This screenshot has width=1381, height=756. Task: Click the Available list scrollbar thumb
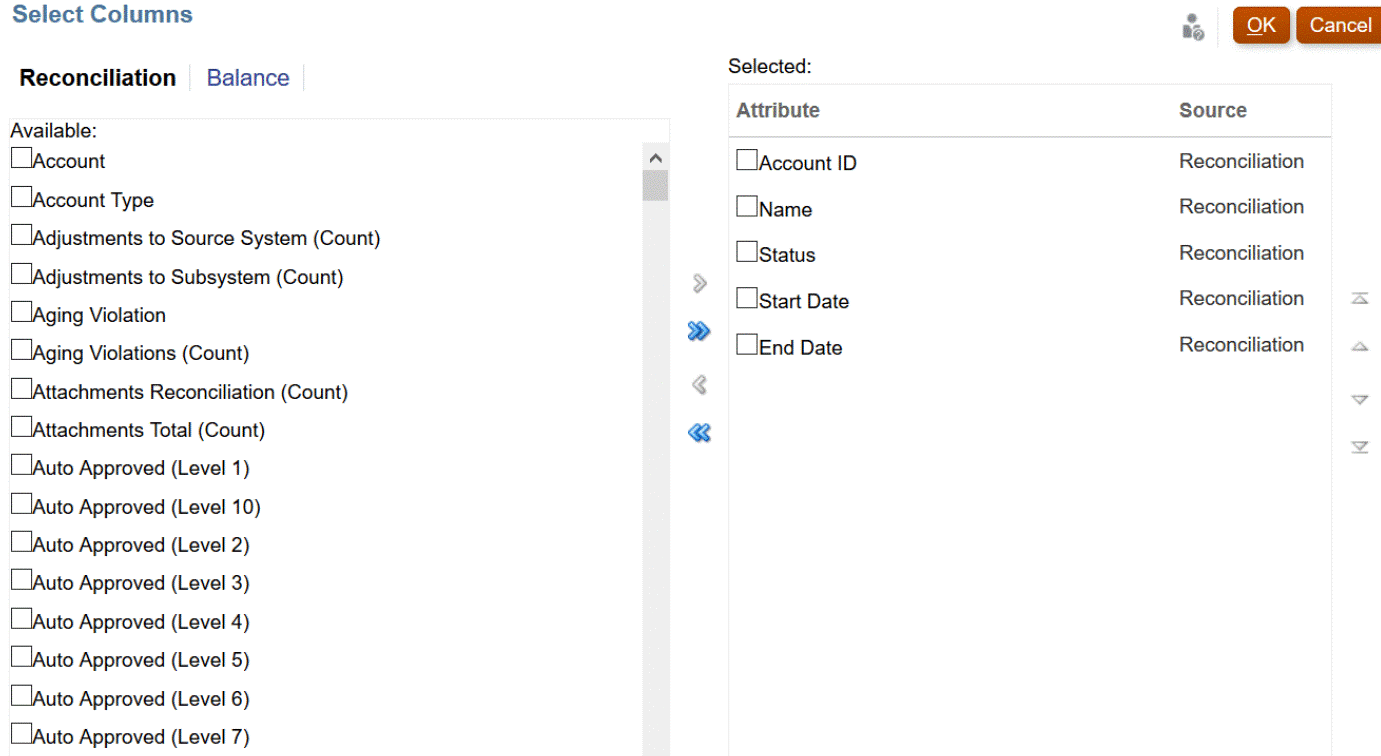pos(656,186)
